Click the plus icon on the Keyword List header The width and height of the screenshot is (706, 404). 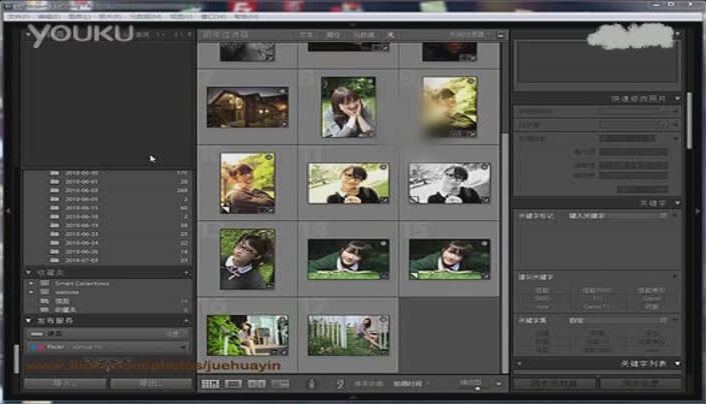(x=519, y=363)
